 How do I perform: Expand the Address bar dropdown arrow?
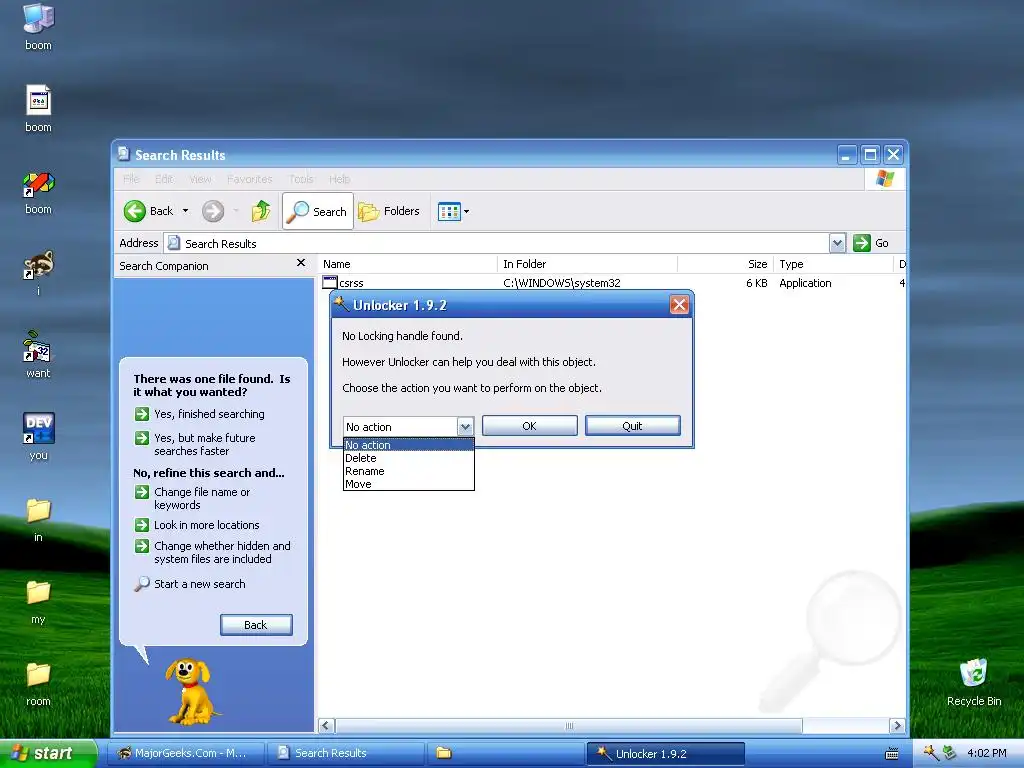point(837,243)
